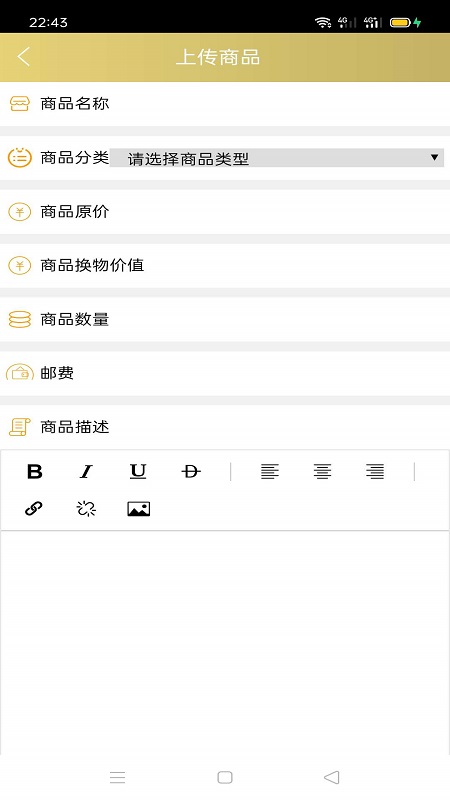Tap the back arrow in the header

[23, 57]
